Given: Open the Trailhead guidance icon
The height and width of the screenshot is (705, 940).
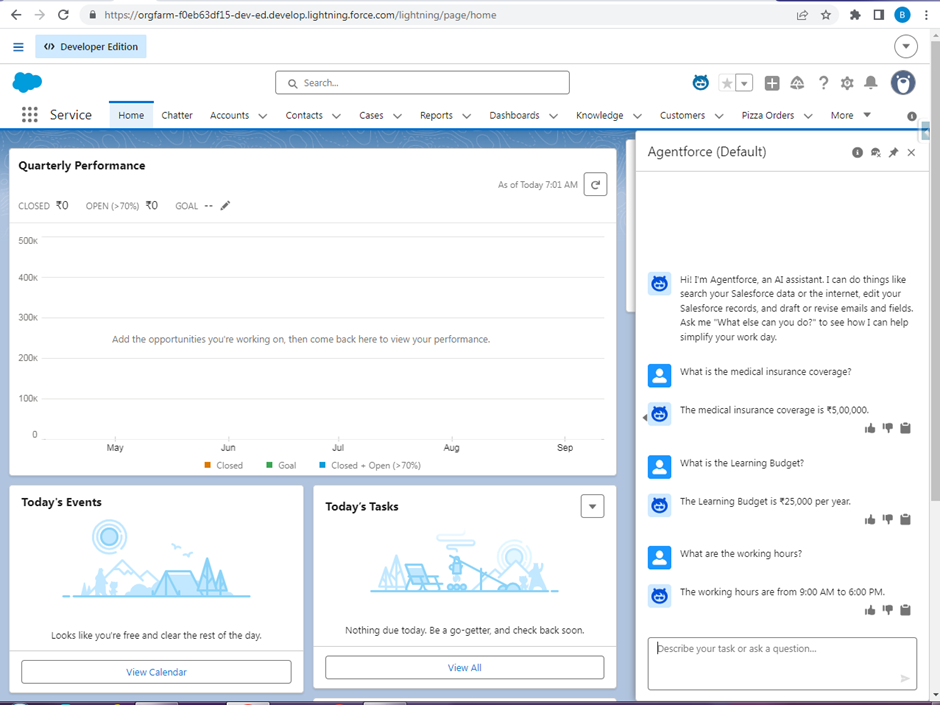Looking at the screenshot, I should (797, 83).
